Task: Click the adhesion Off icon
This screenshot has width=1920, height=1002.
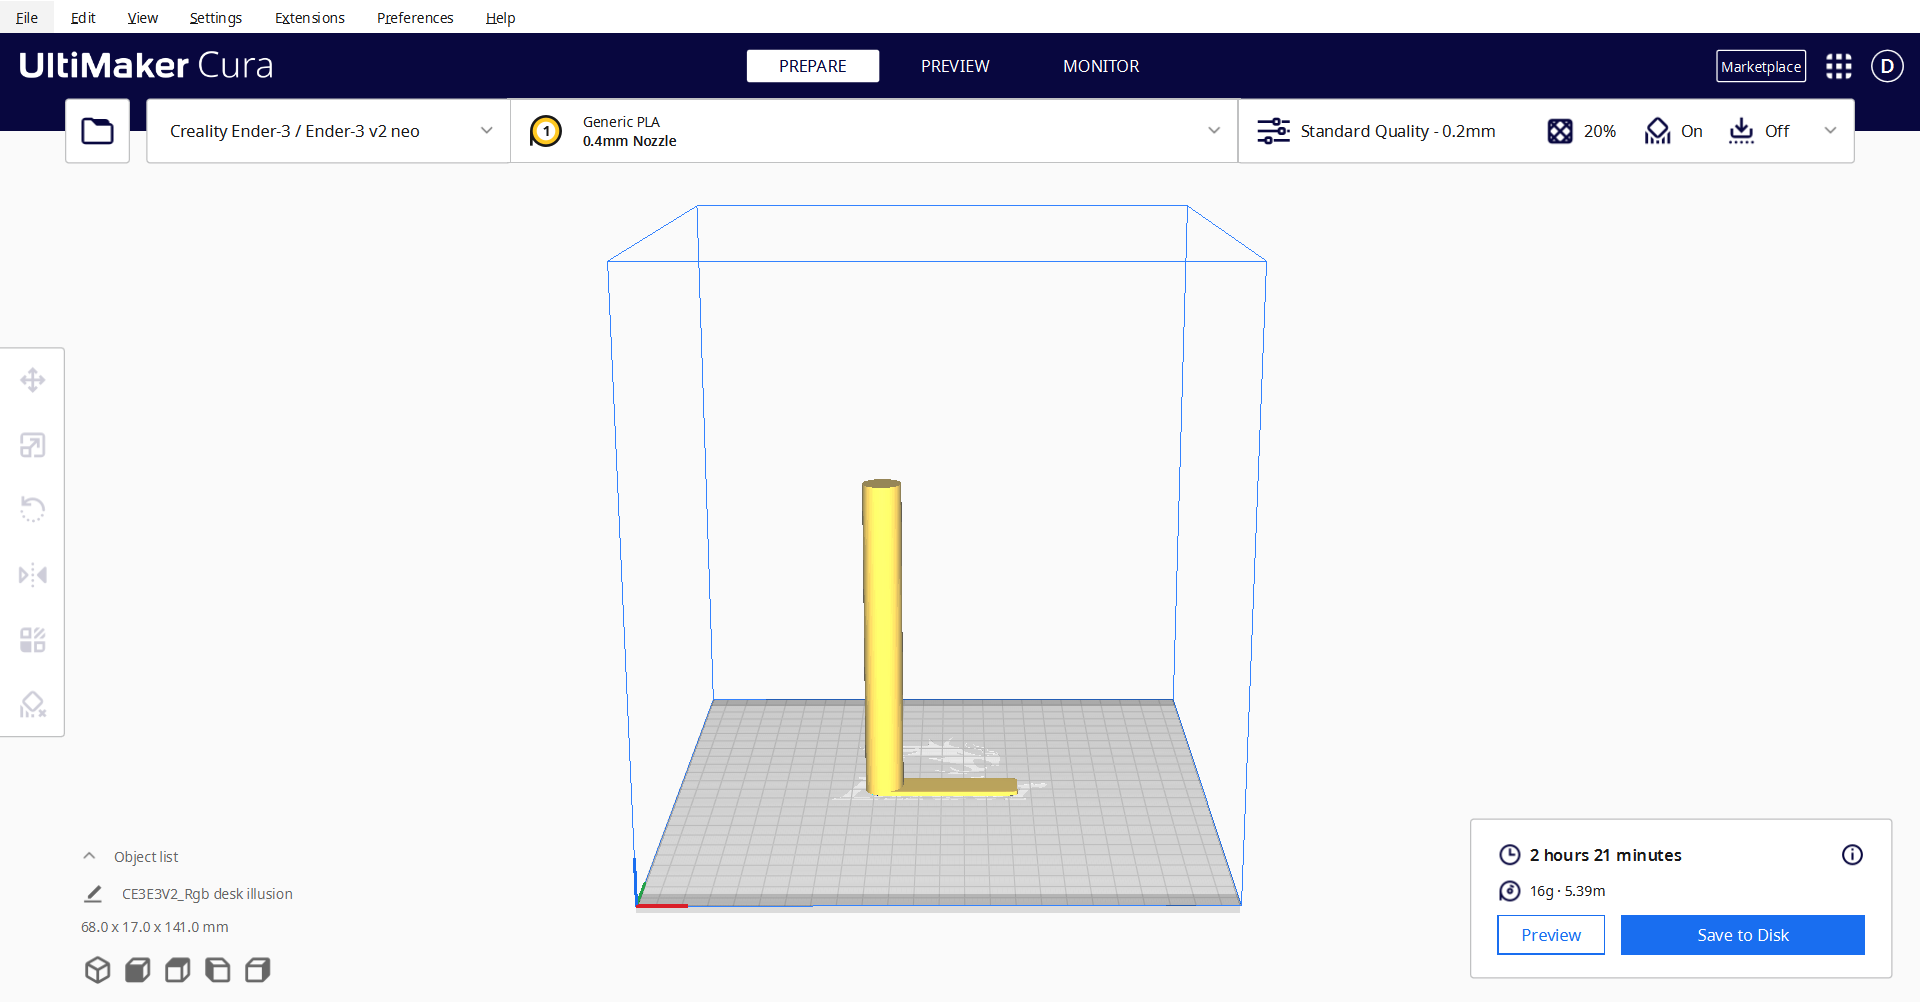Action: tap(1741, 131)
